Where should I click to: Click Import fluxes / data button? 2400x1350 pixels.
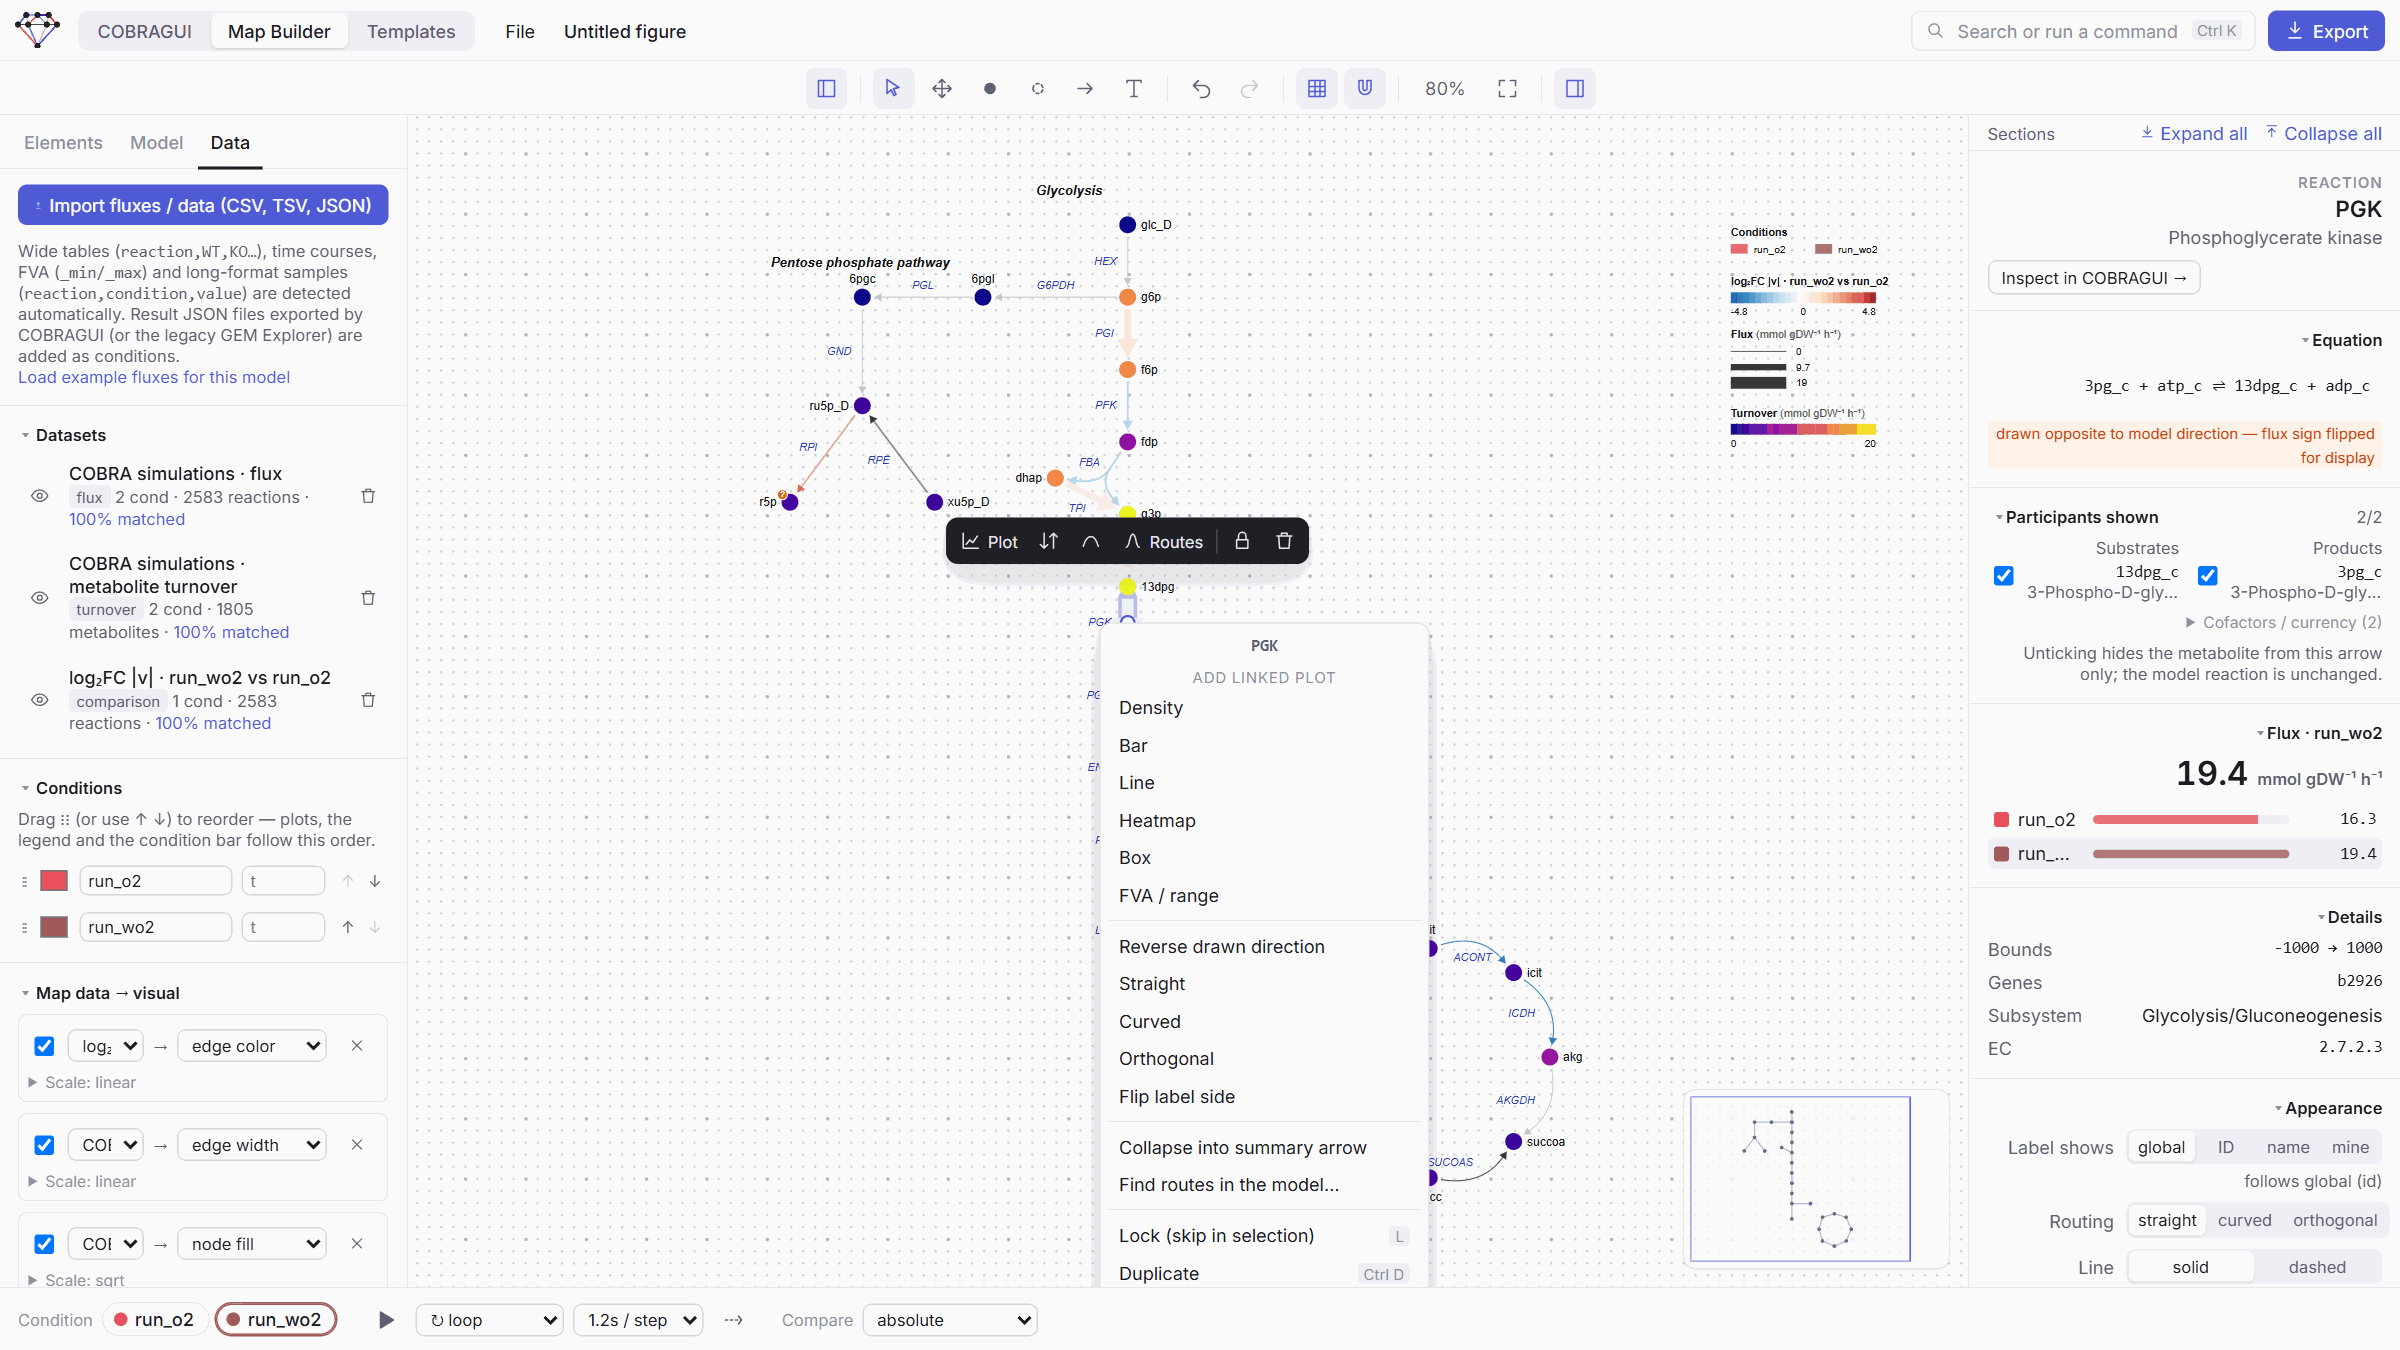203,205
